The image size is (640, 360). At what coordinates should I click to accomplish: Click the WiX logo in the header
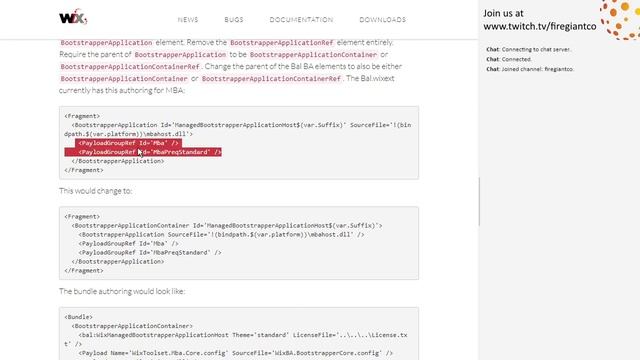pyautogui.click(x=73, y=17)
